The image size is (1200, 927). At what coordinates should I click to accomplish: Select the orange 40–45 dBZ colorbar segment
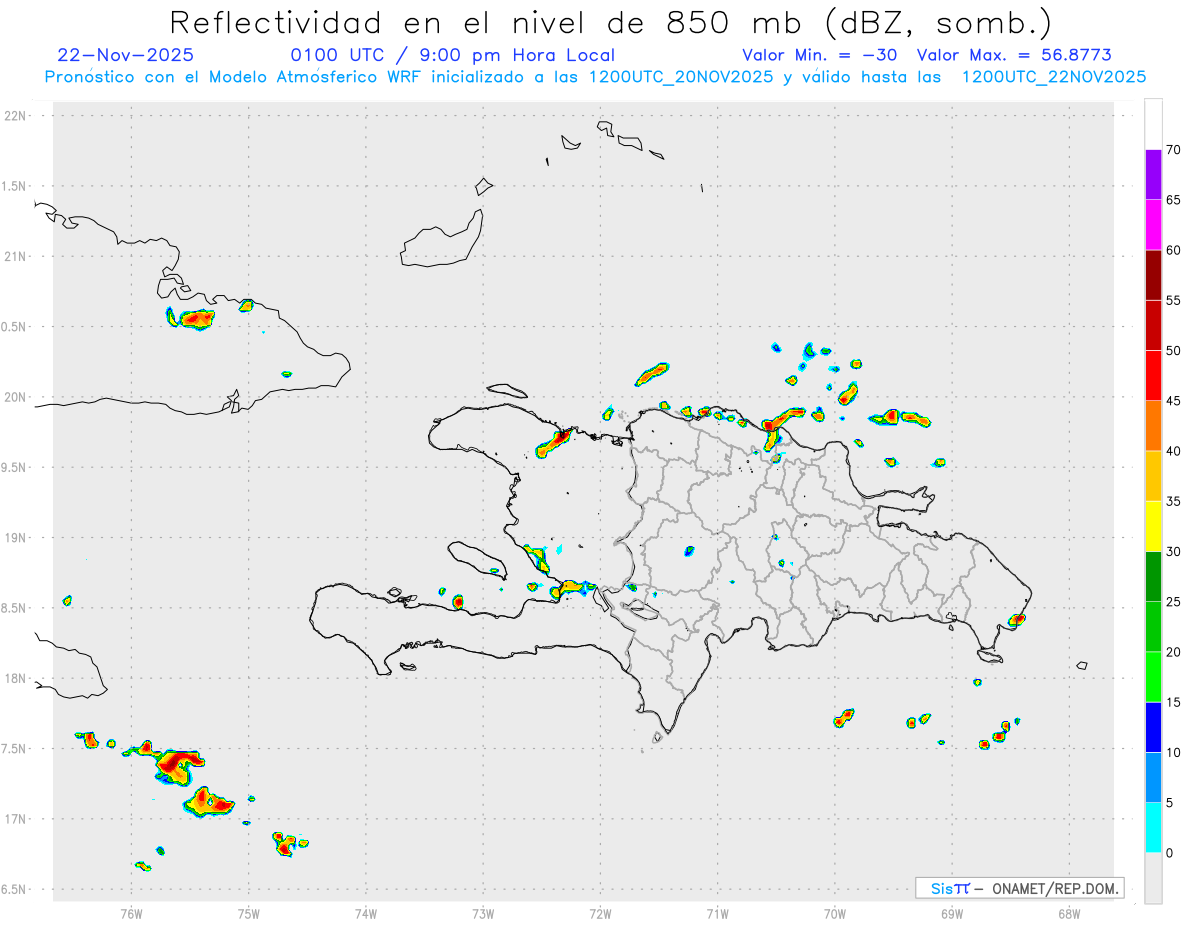[1153, 426]
